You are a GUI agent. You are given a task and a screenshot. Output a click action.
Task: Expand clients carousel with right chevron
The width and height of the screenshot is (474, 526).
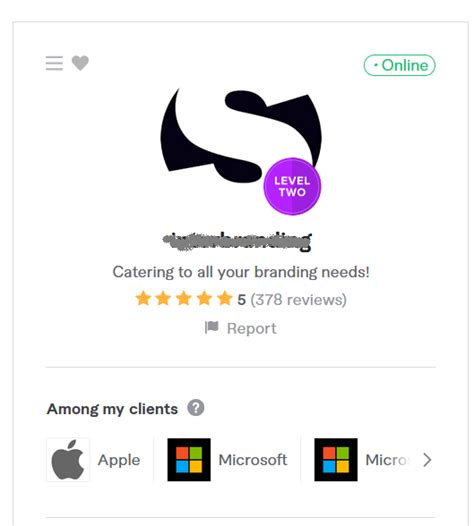427,460
